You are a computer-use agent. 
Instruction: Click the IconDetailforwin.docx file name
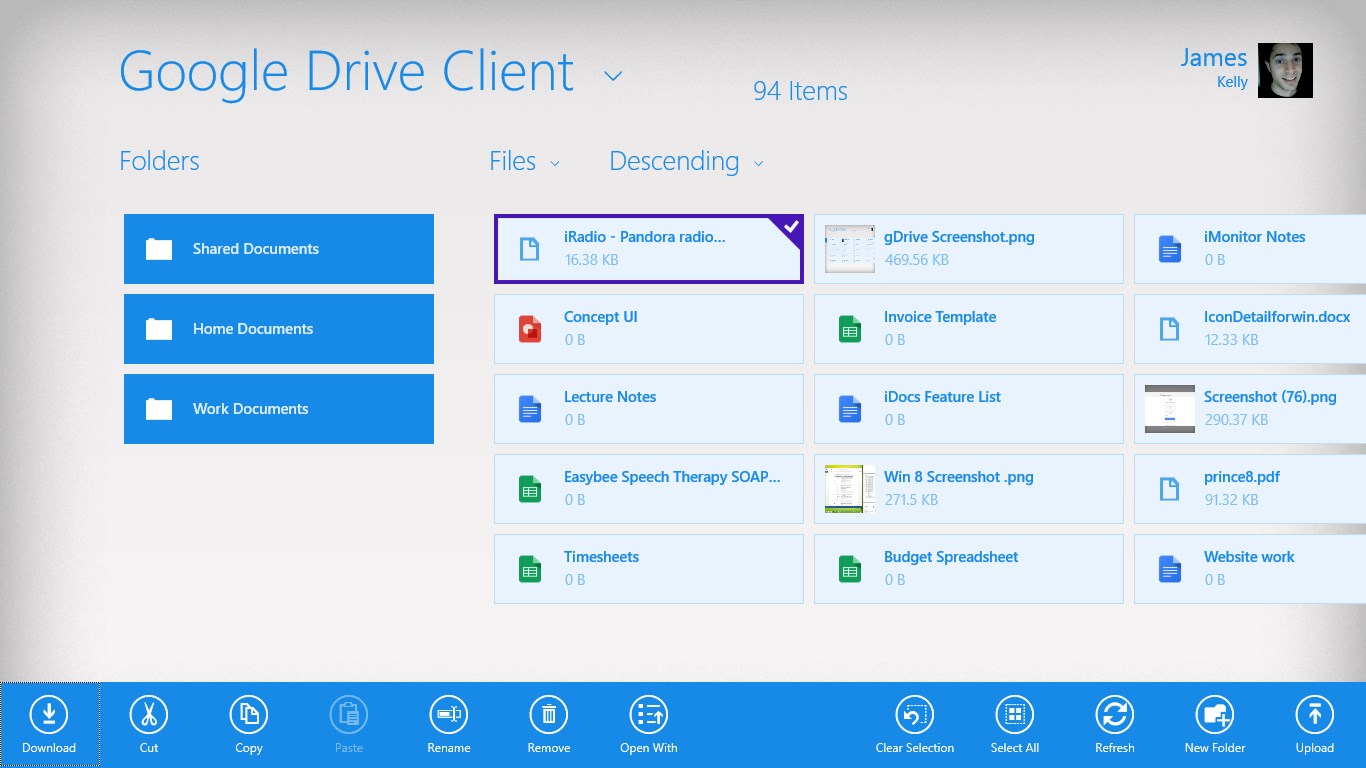[x=1277, y=317]
